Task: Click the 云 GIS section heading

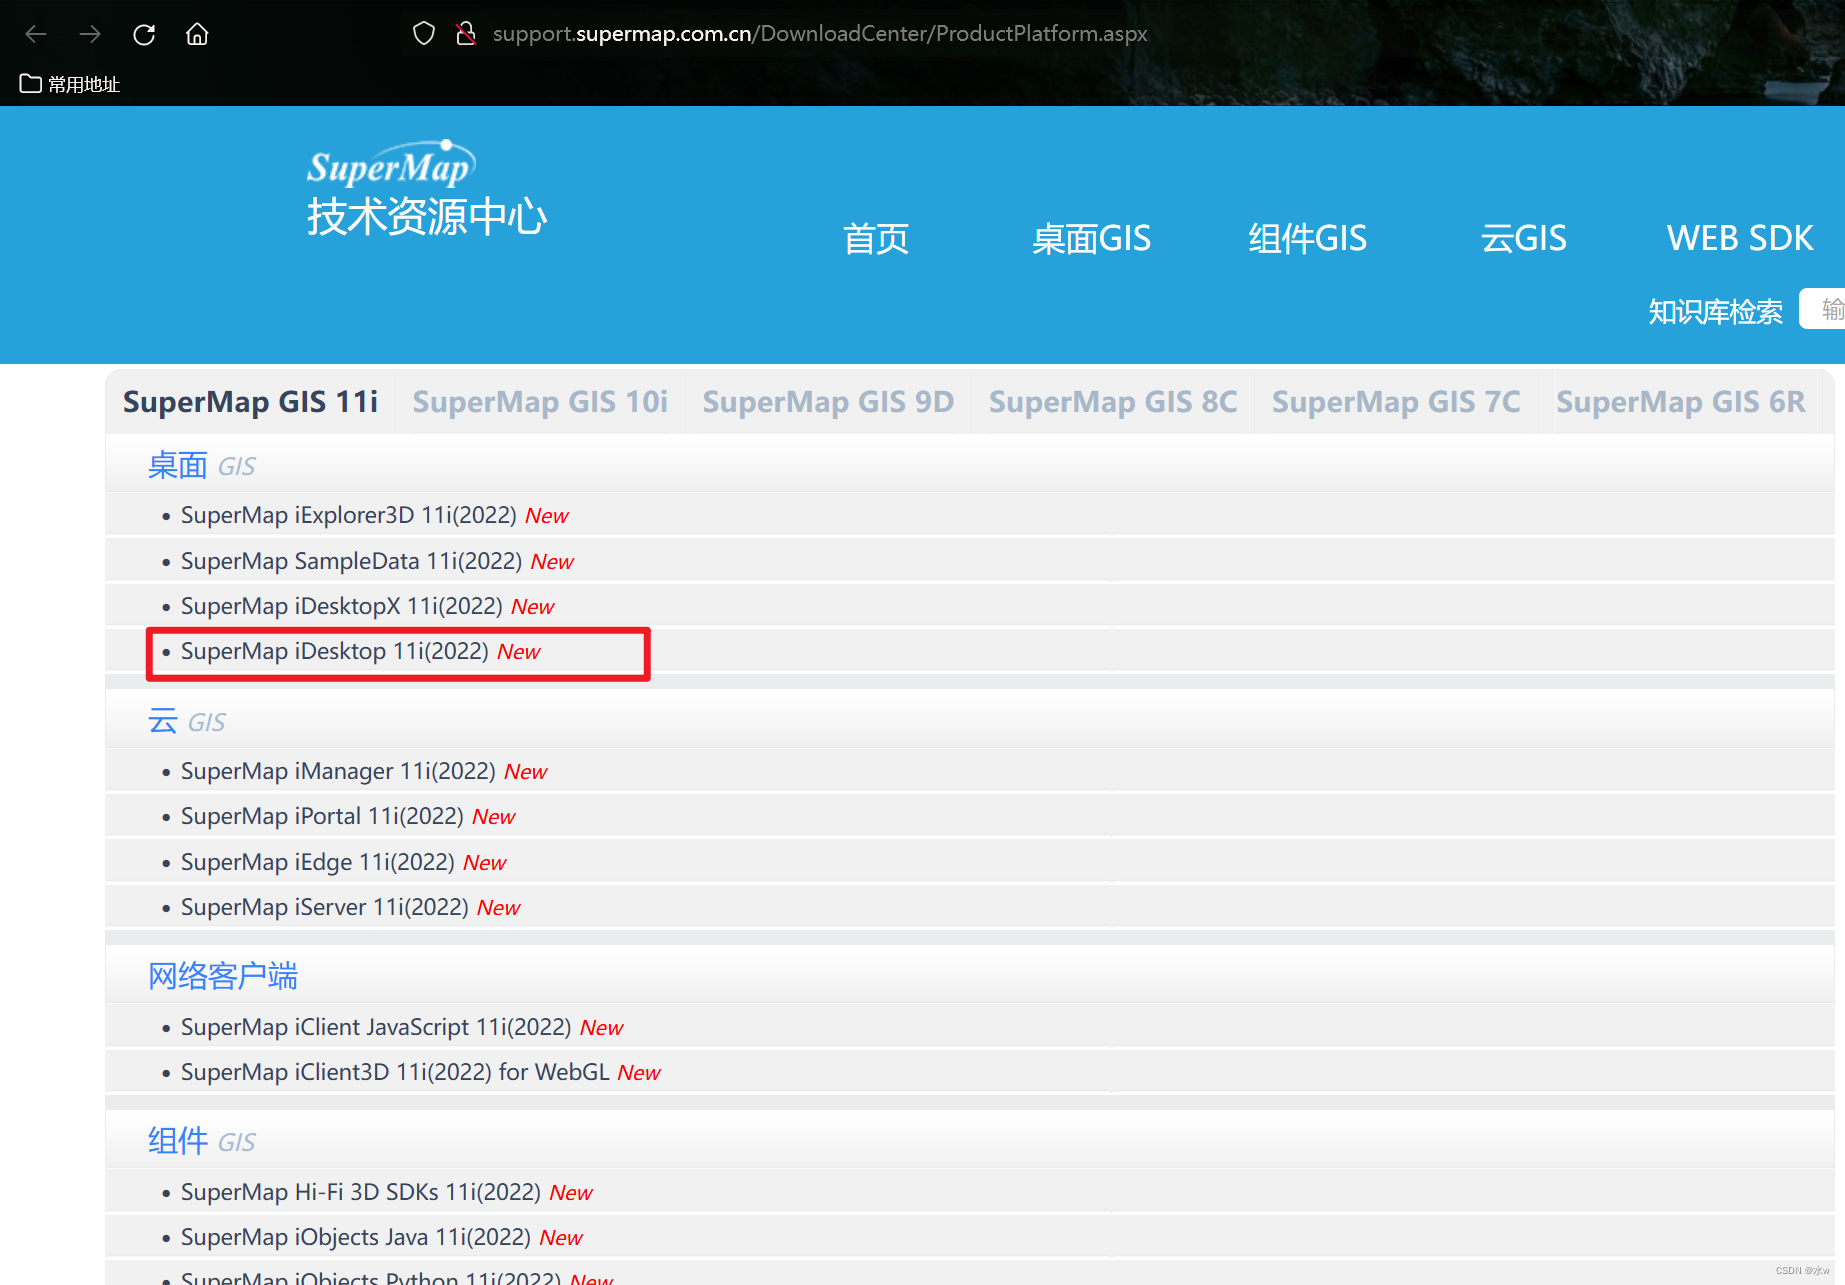Action: coord(186,722)
